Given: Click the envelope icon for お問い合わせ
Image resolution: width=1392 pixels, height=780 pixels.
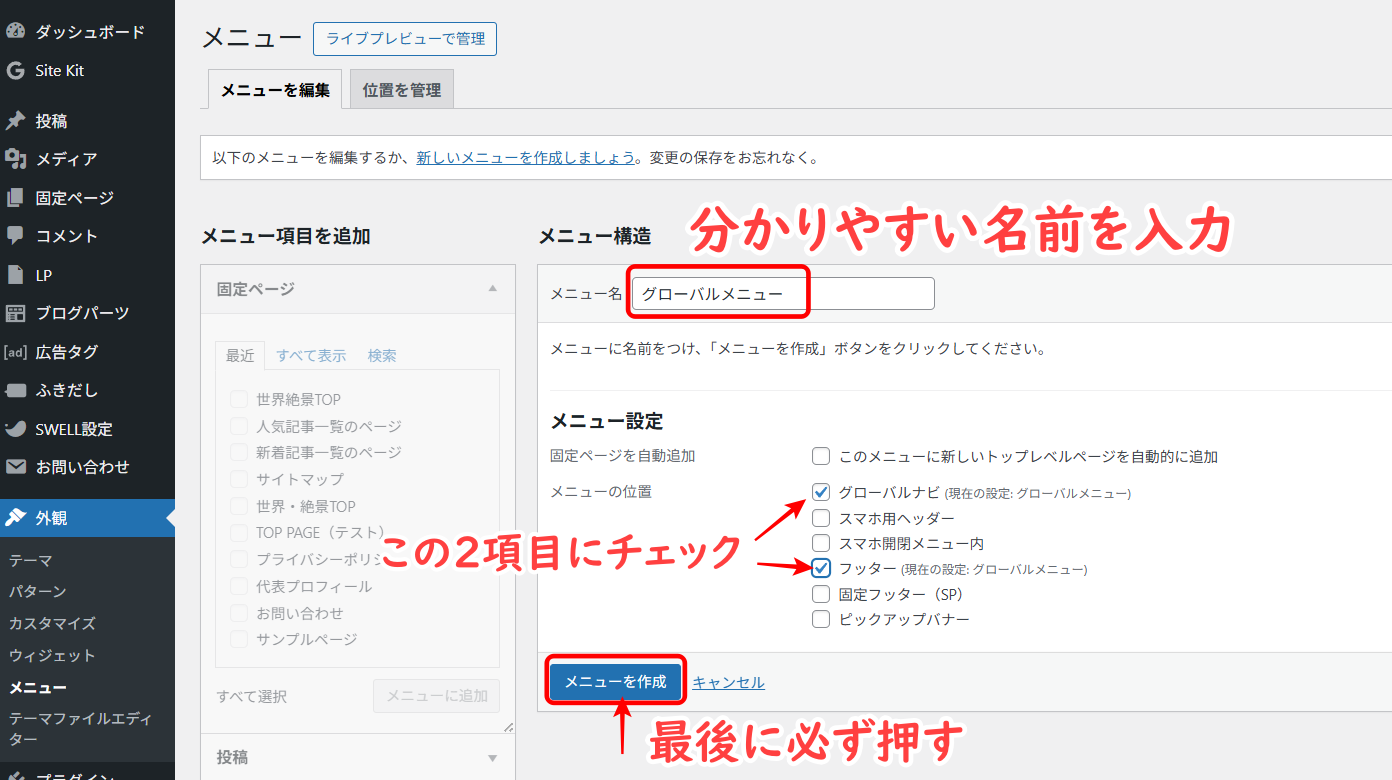Looking at the screenshot, I should click(x=15, y=467).
